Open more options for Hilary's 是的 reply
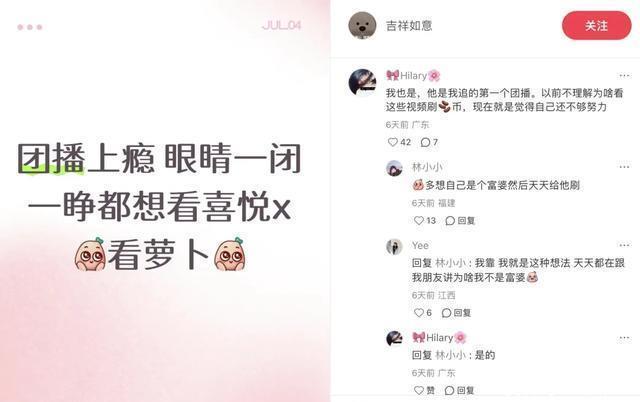The width and height of the screenshot is (640, 402). click(x=624, y=338)
